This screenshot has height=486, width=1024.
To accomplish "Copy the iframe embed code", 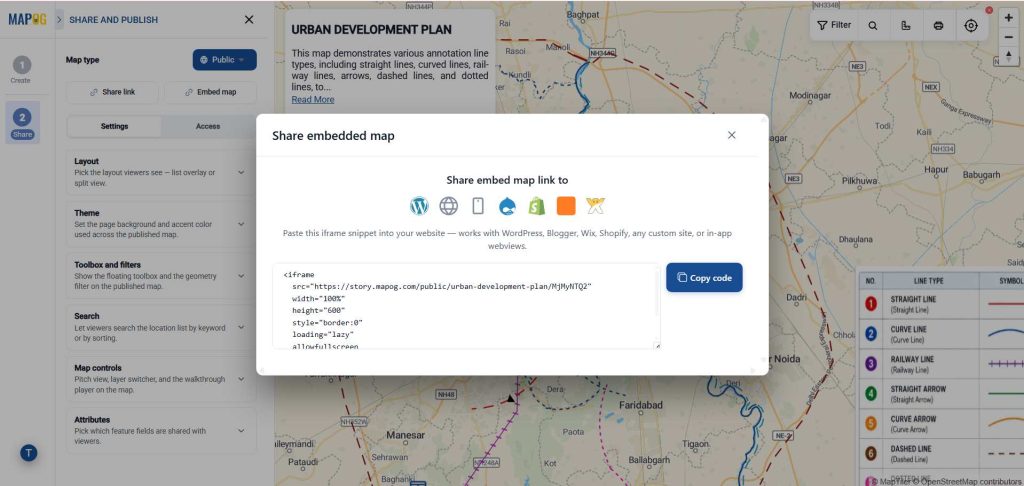I will click(704, 278).
